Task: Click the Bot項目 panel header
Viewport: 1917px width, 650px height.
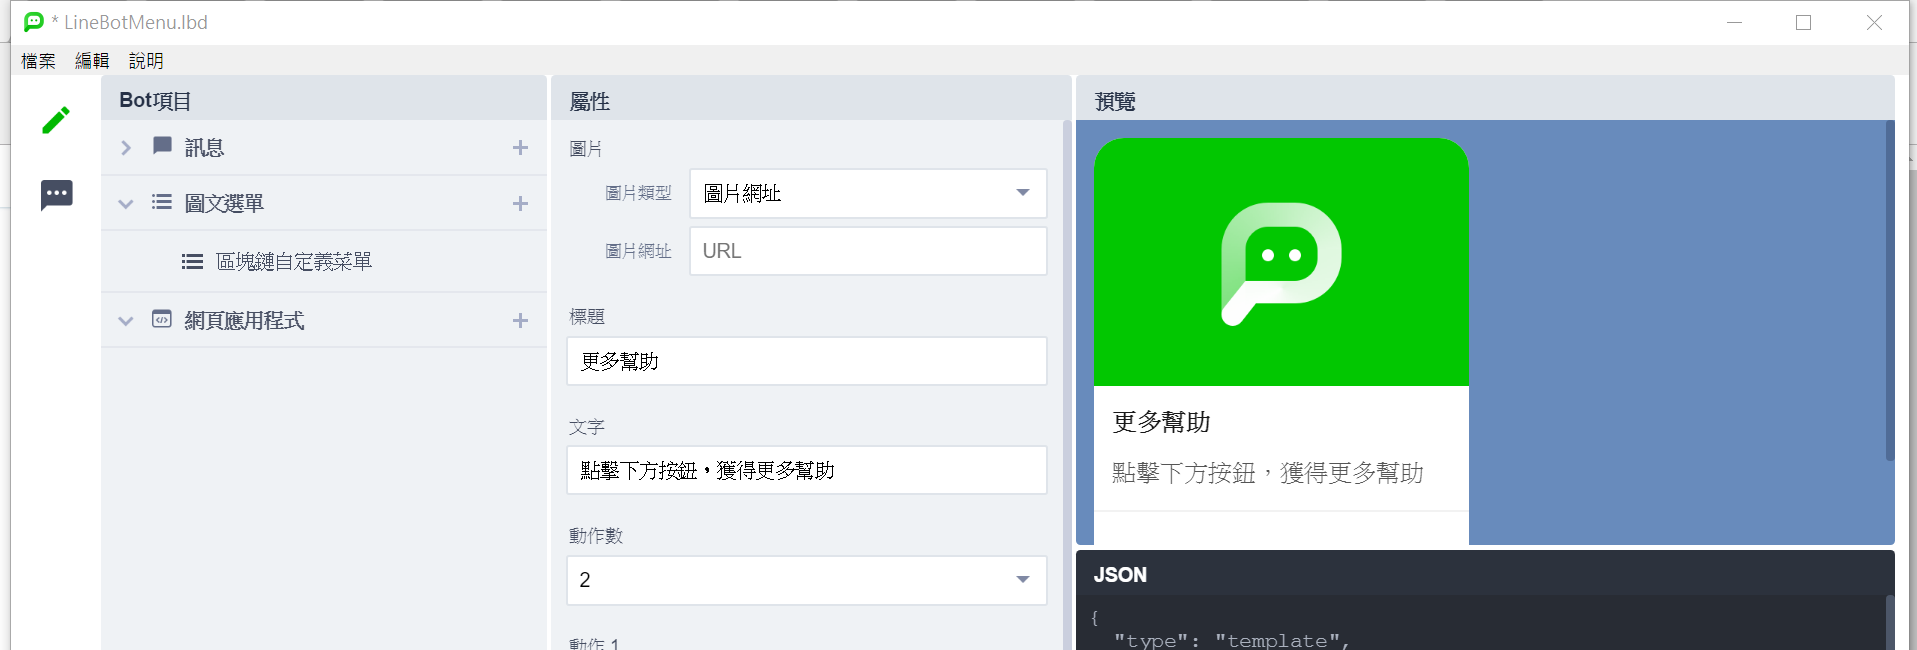Action: [324, 99]
